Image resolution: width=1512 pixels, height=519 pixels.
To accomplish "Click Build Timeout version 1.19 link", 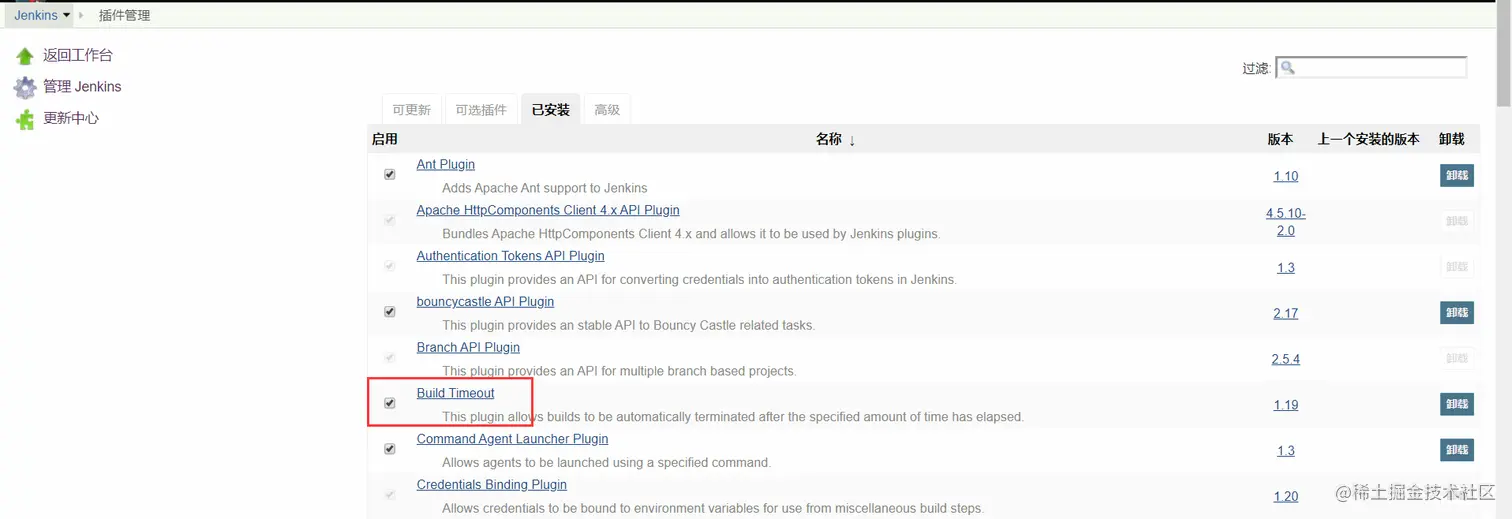I will (x=1286, y=405).
